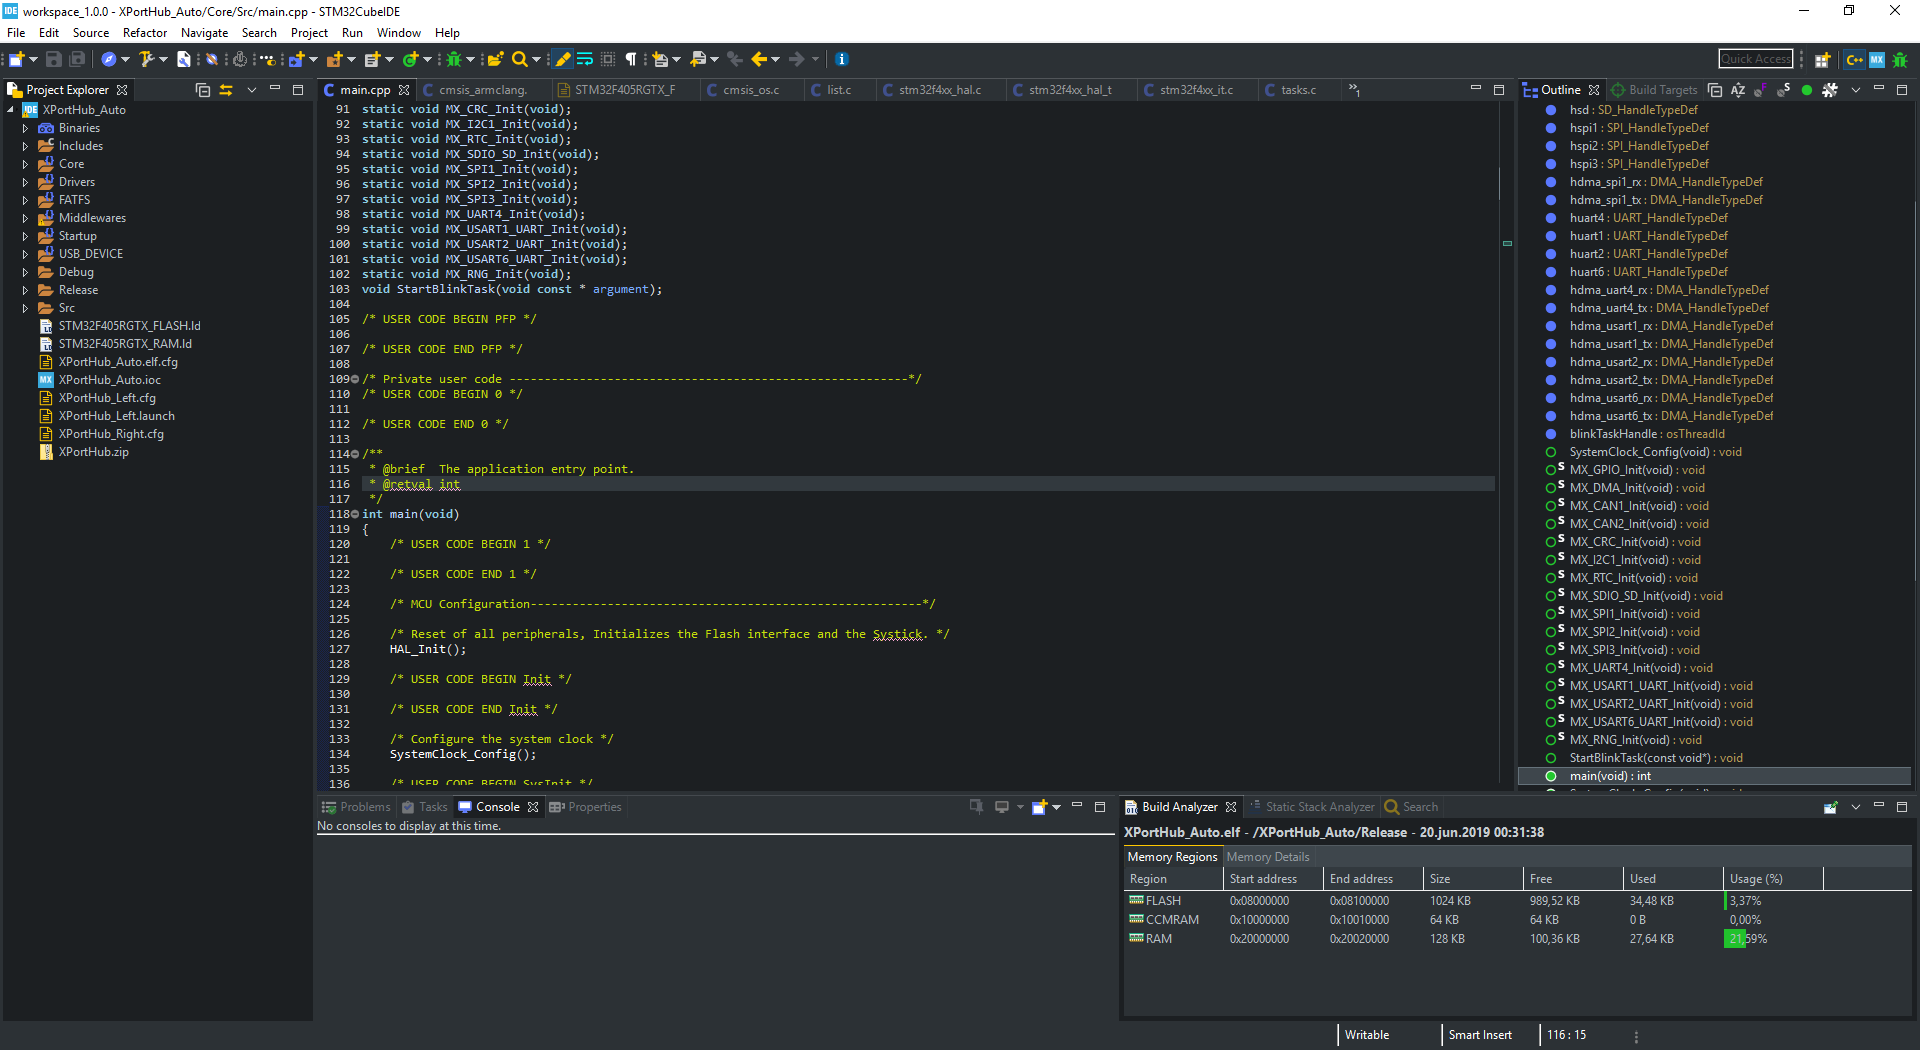Toggle Hide Static Members in Outline
Viewport: 1920px width, 1050px height.
[1783, 90]
